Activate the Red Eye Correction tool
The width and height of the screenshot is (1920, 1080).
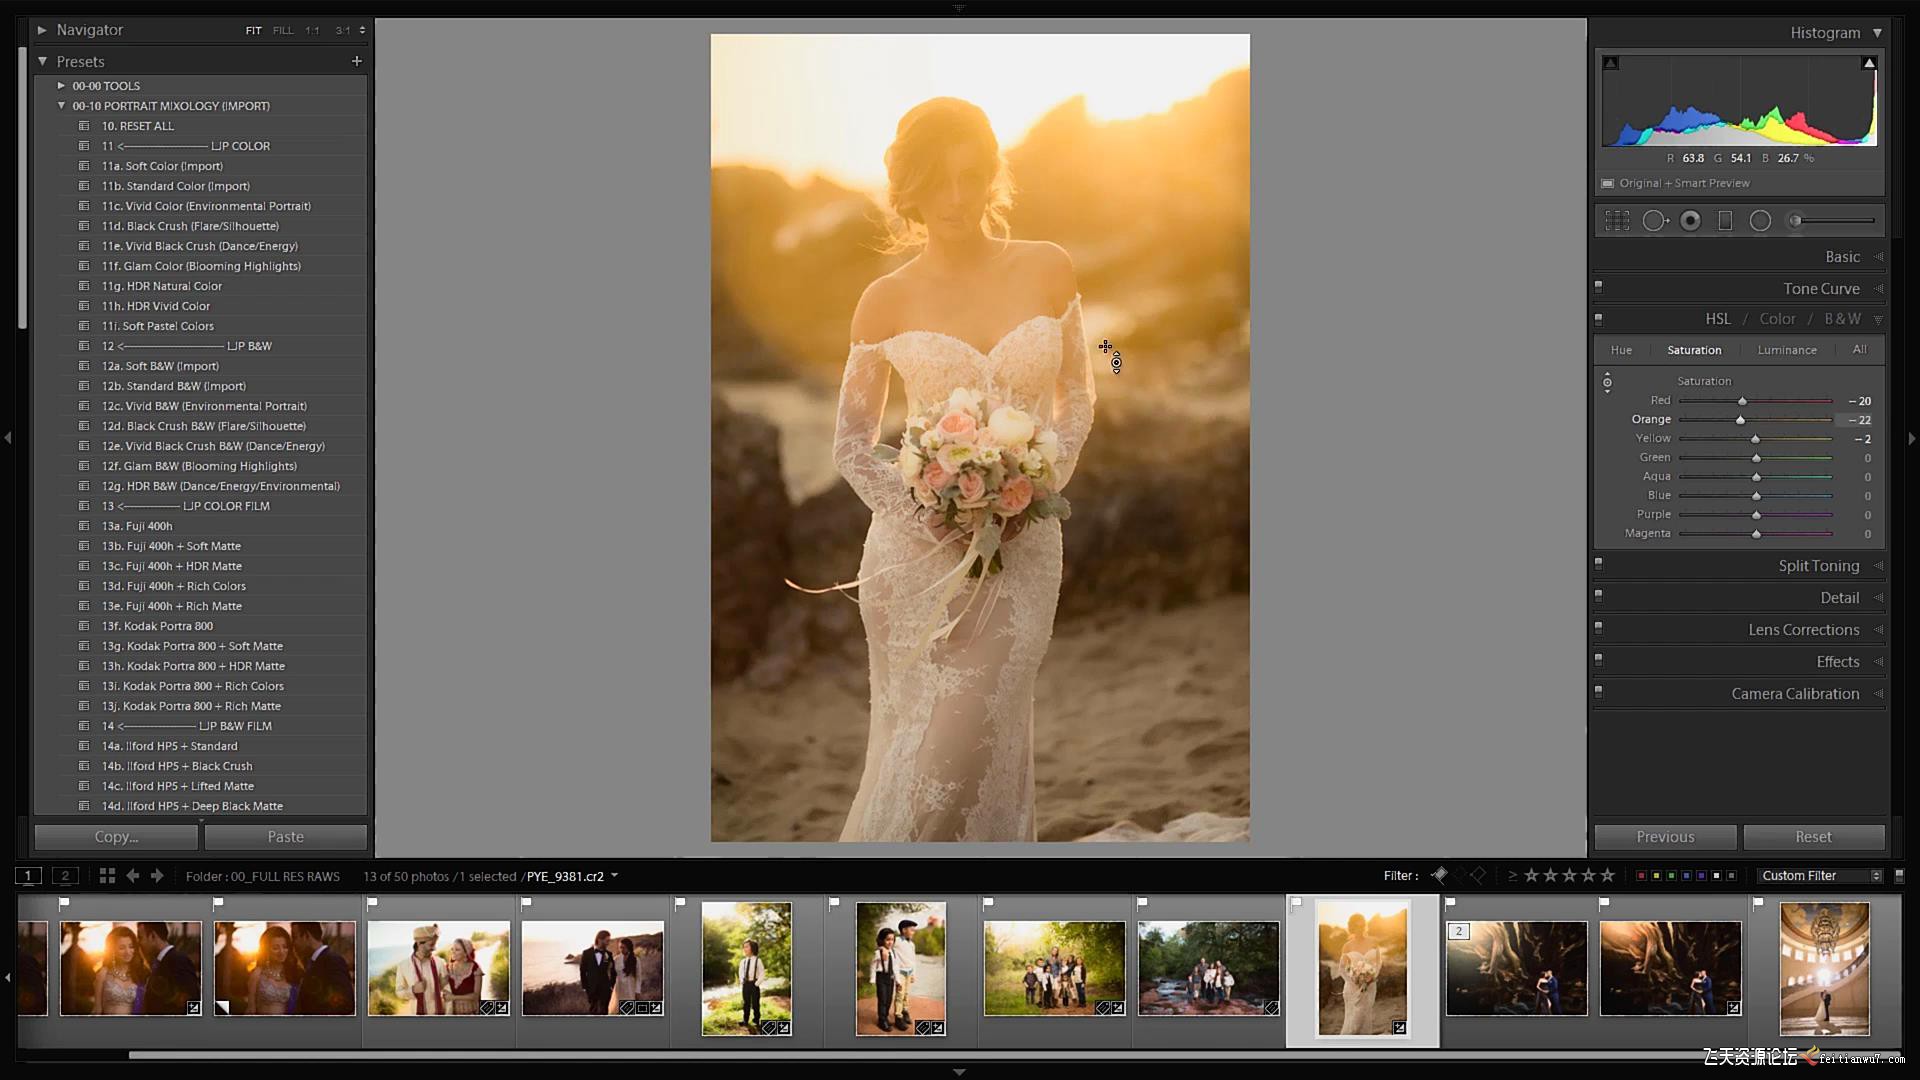(1690, 221)
